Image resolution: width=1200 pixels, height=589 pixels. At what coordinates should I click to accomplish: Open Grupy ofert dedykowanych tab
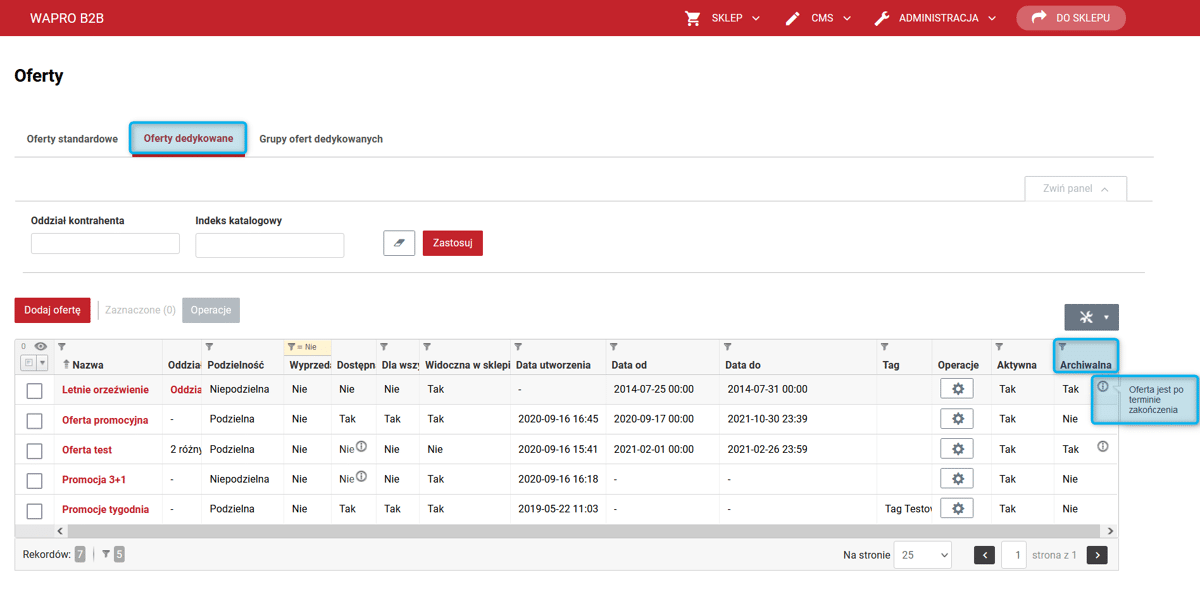point(321,139)
